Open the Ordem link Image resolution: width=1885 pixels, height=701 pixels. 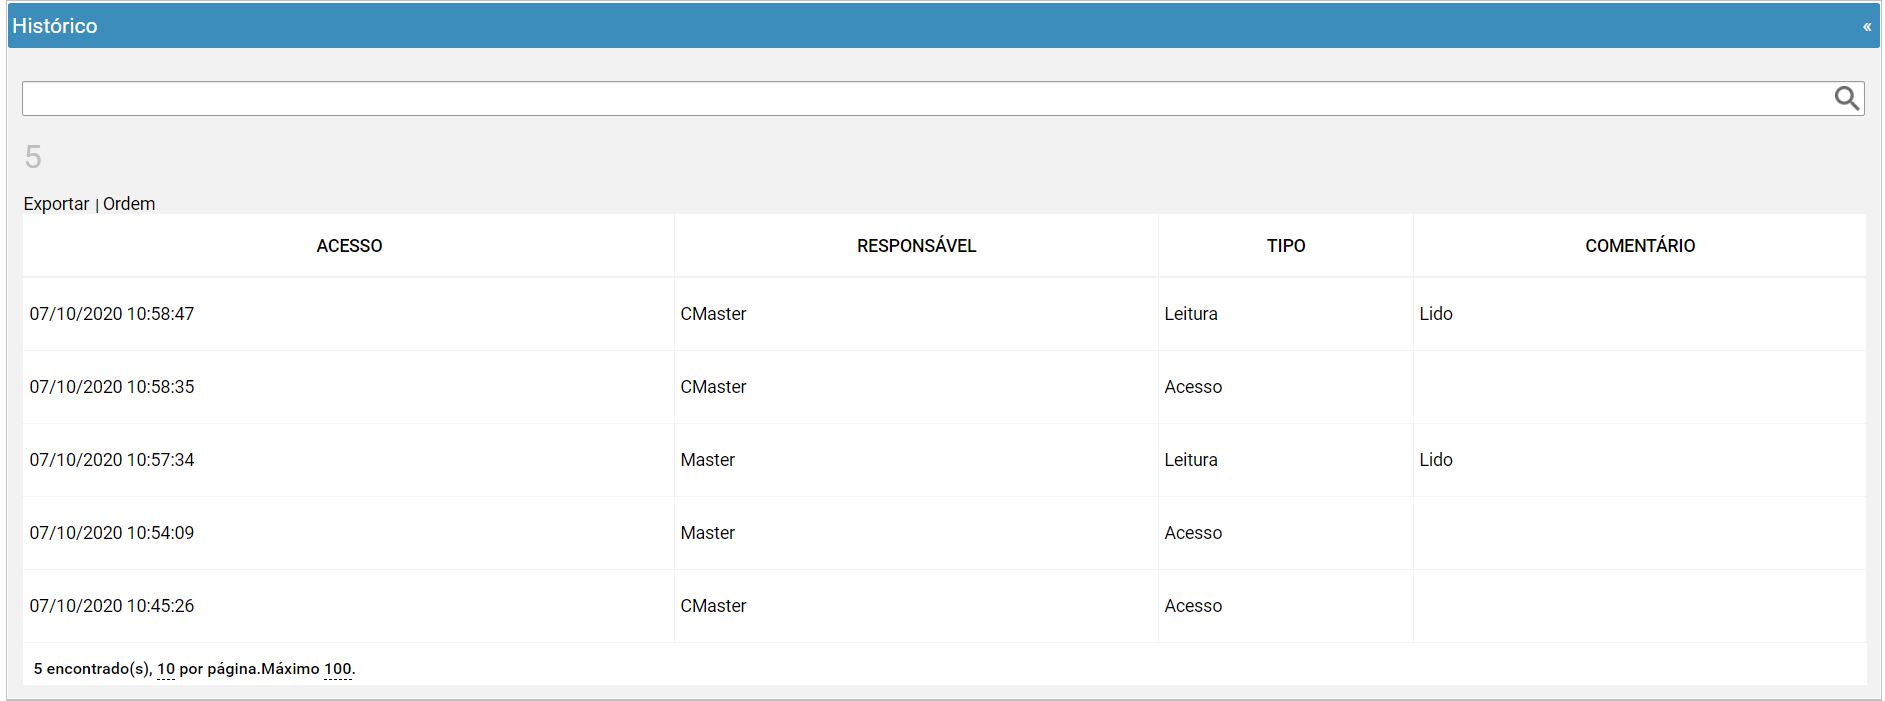129,204
